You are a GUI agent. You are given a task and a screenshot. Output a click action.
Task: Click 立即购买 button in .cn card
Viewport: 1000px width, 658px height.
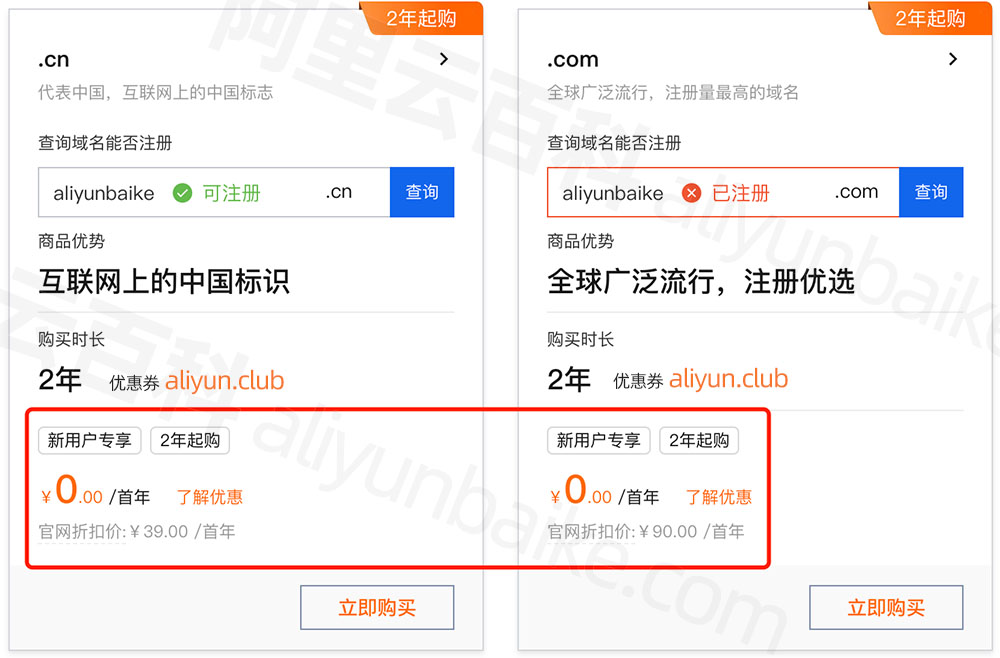point(378,608)
